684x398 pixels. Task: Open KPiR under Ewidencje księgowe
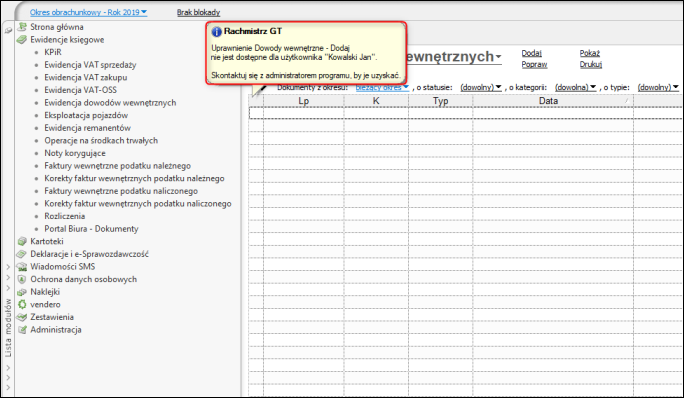[53, 52]
